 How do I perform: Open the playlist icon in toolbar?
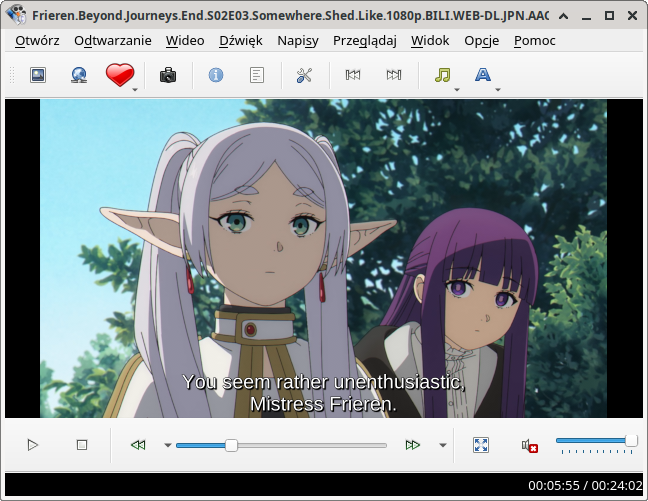pyautogui.click(x=257, y=75)
